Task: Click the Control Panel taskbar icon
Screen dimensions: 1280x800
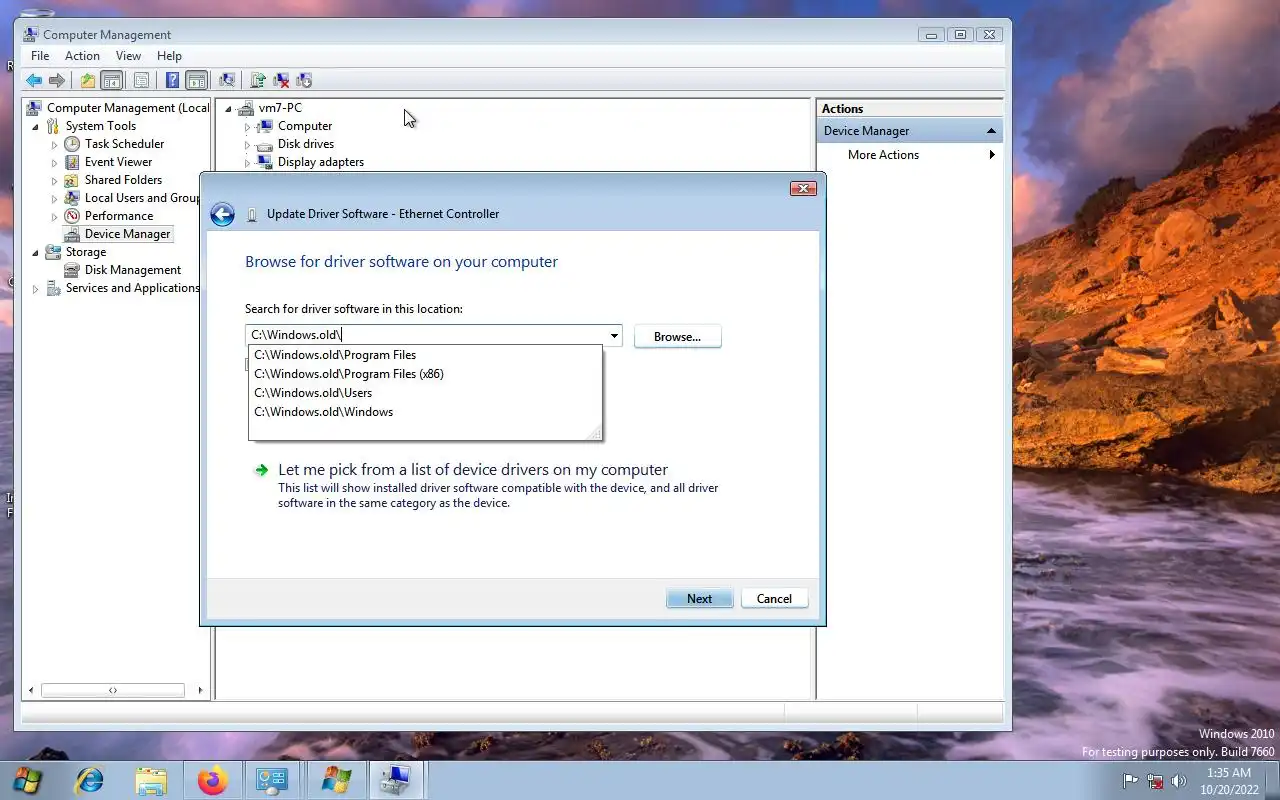Action: pos(272,780)
